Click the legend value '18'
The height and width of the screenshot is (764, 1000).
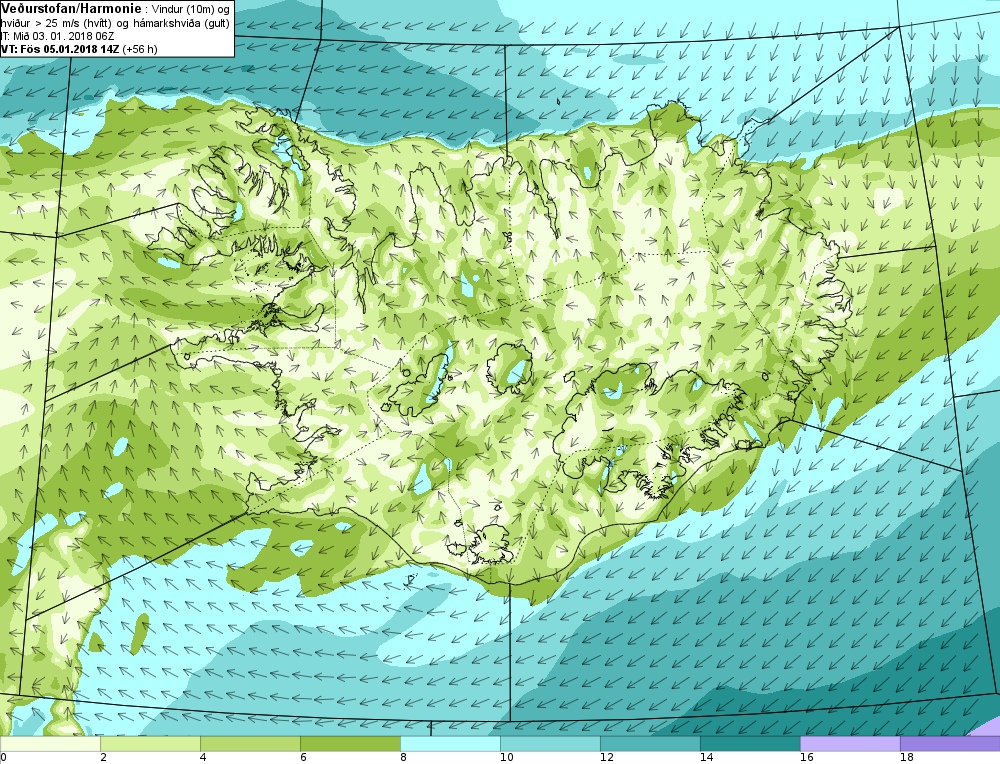(x=907, y=758)
